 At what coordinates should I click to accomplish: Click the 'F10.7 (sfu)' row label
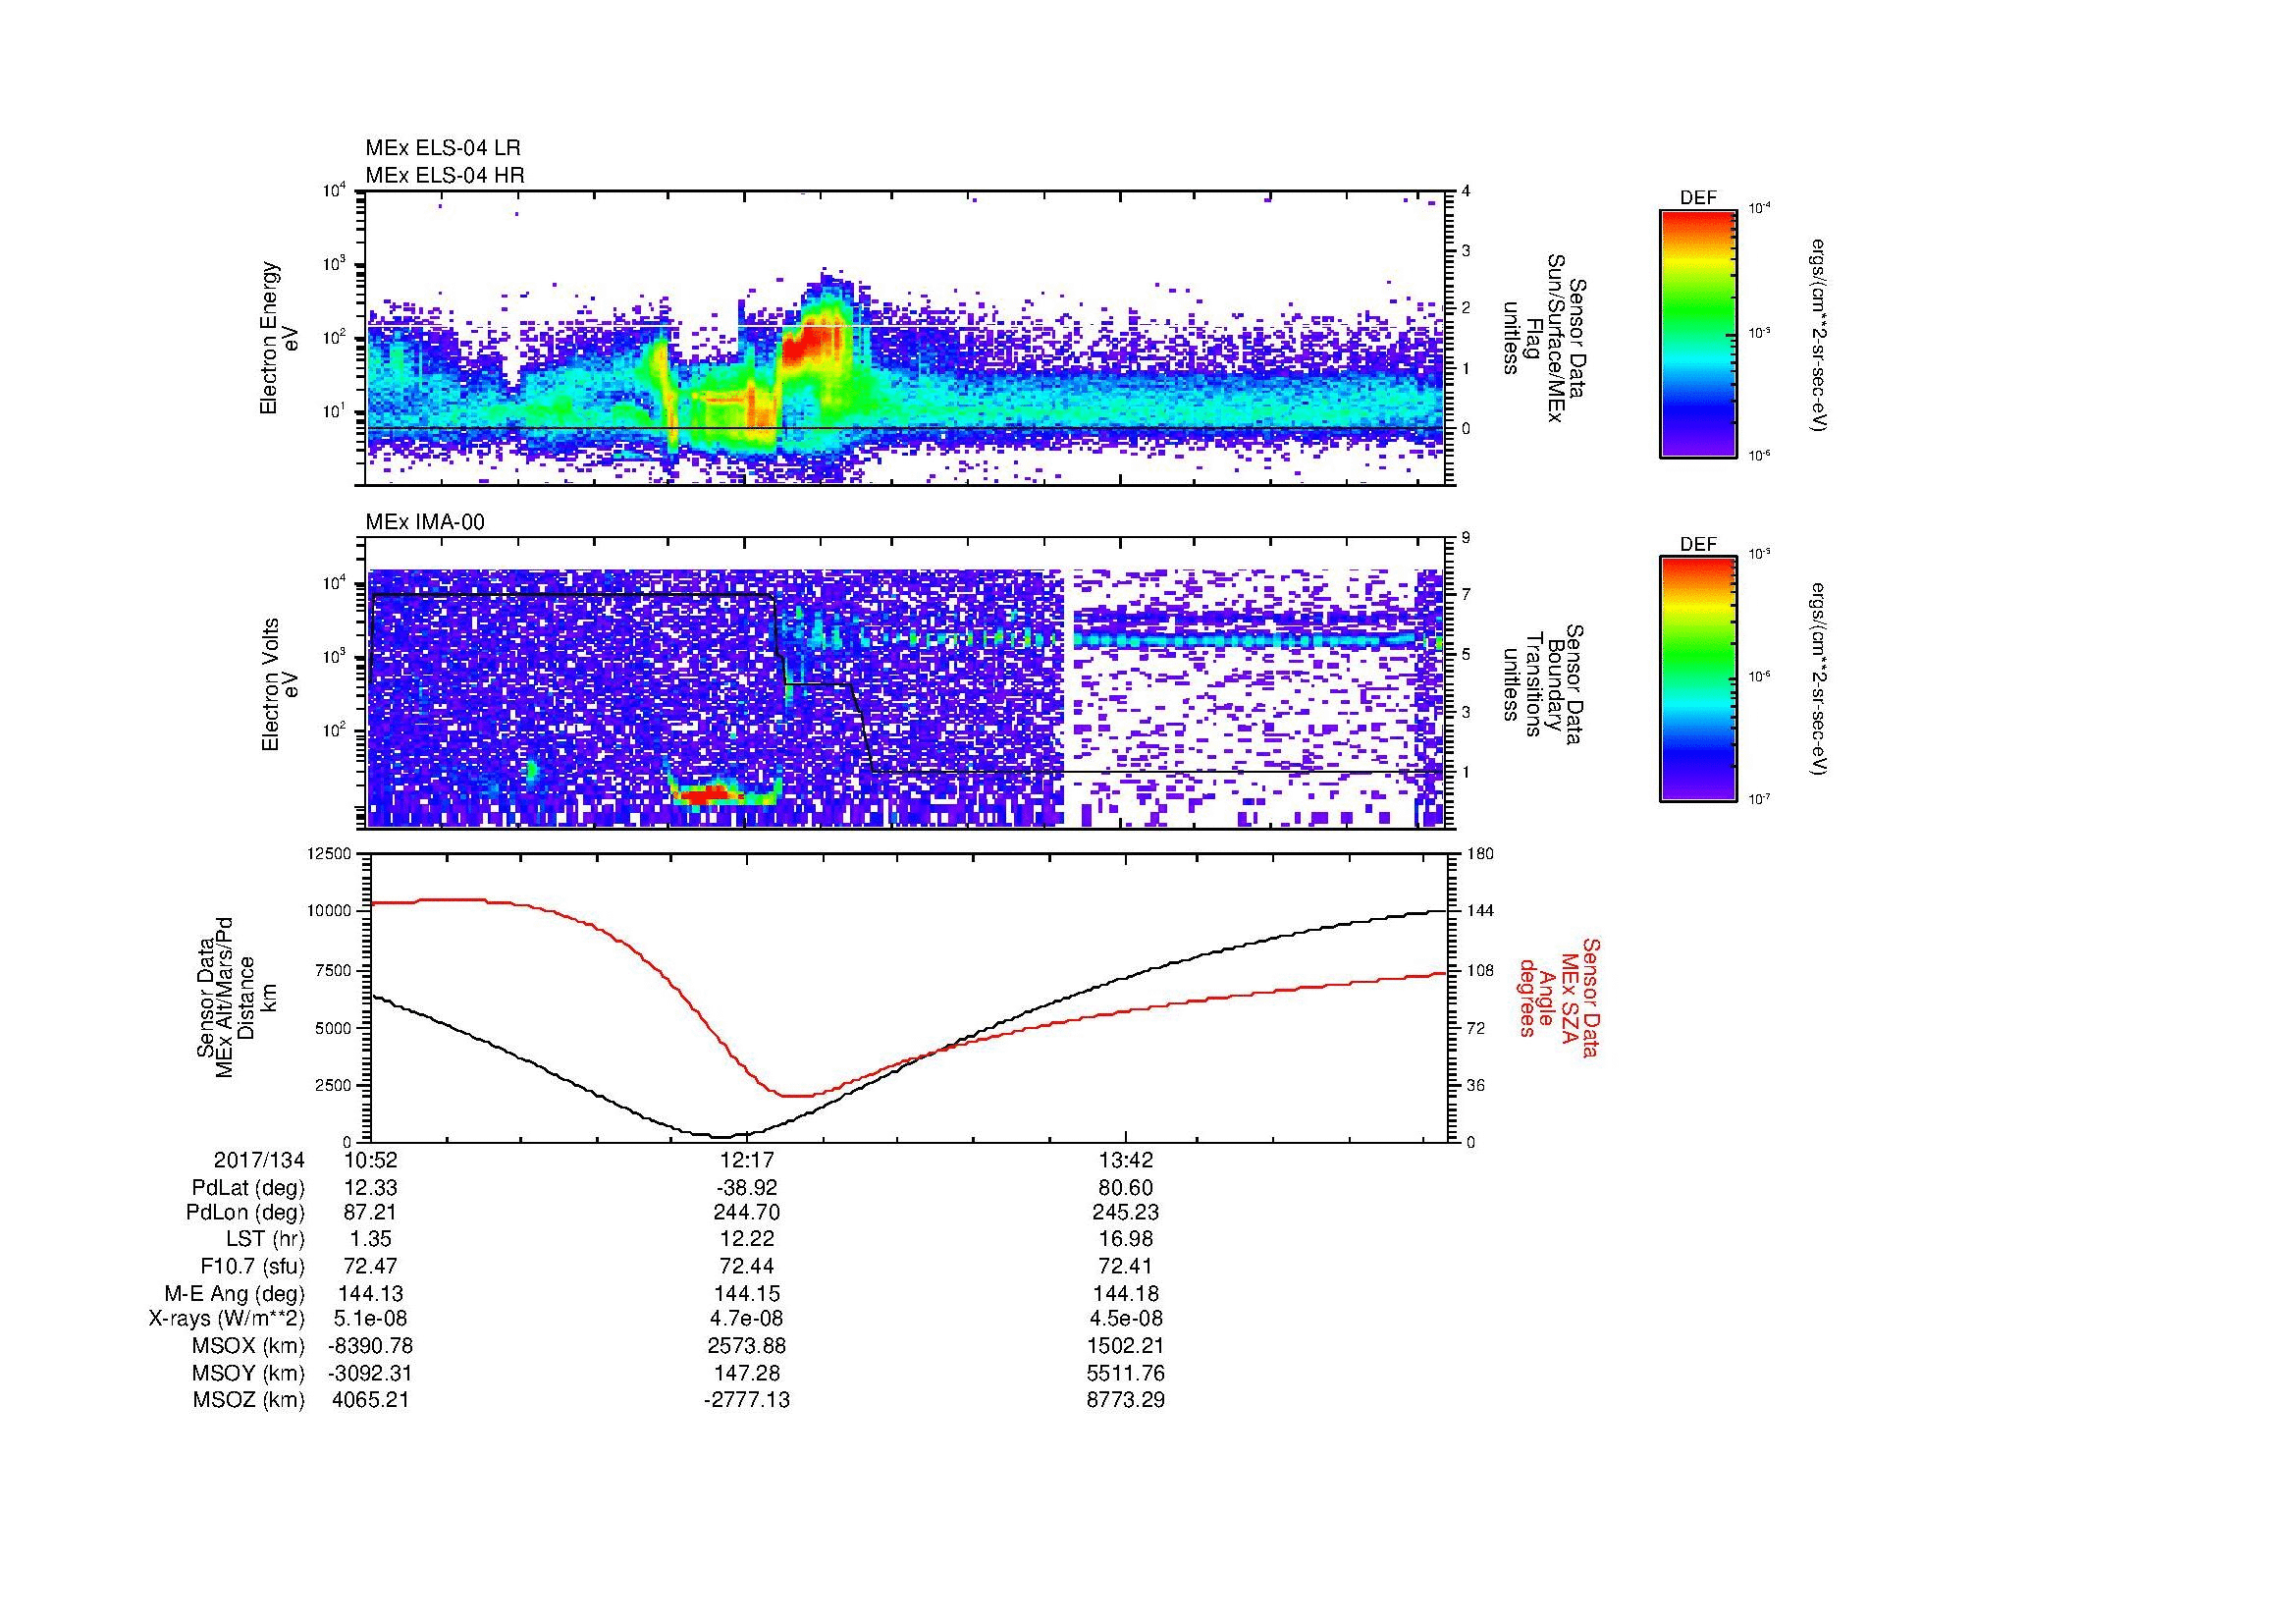(252, 1266)
